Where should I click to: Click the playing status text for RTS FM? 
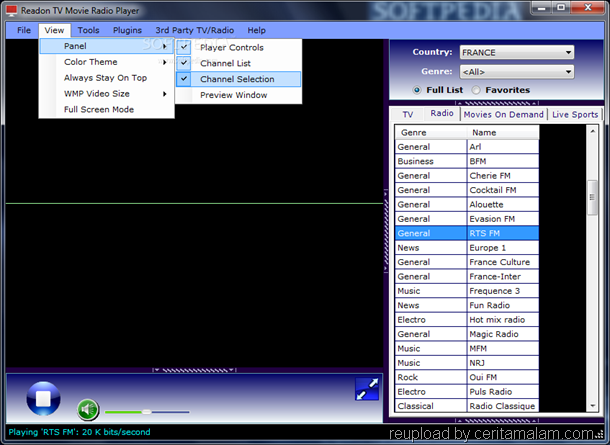click(79, 432)
